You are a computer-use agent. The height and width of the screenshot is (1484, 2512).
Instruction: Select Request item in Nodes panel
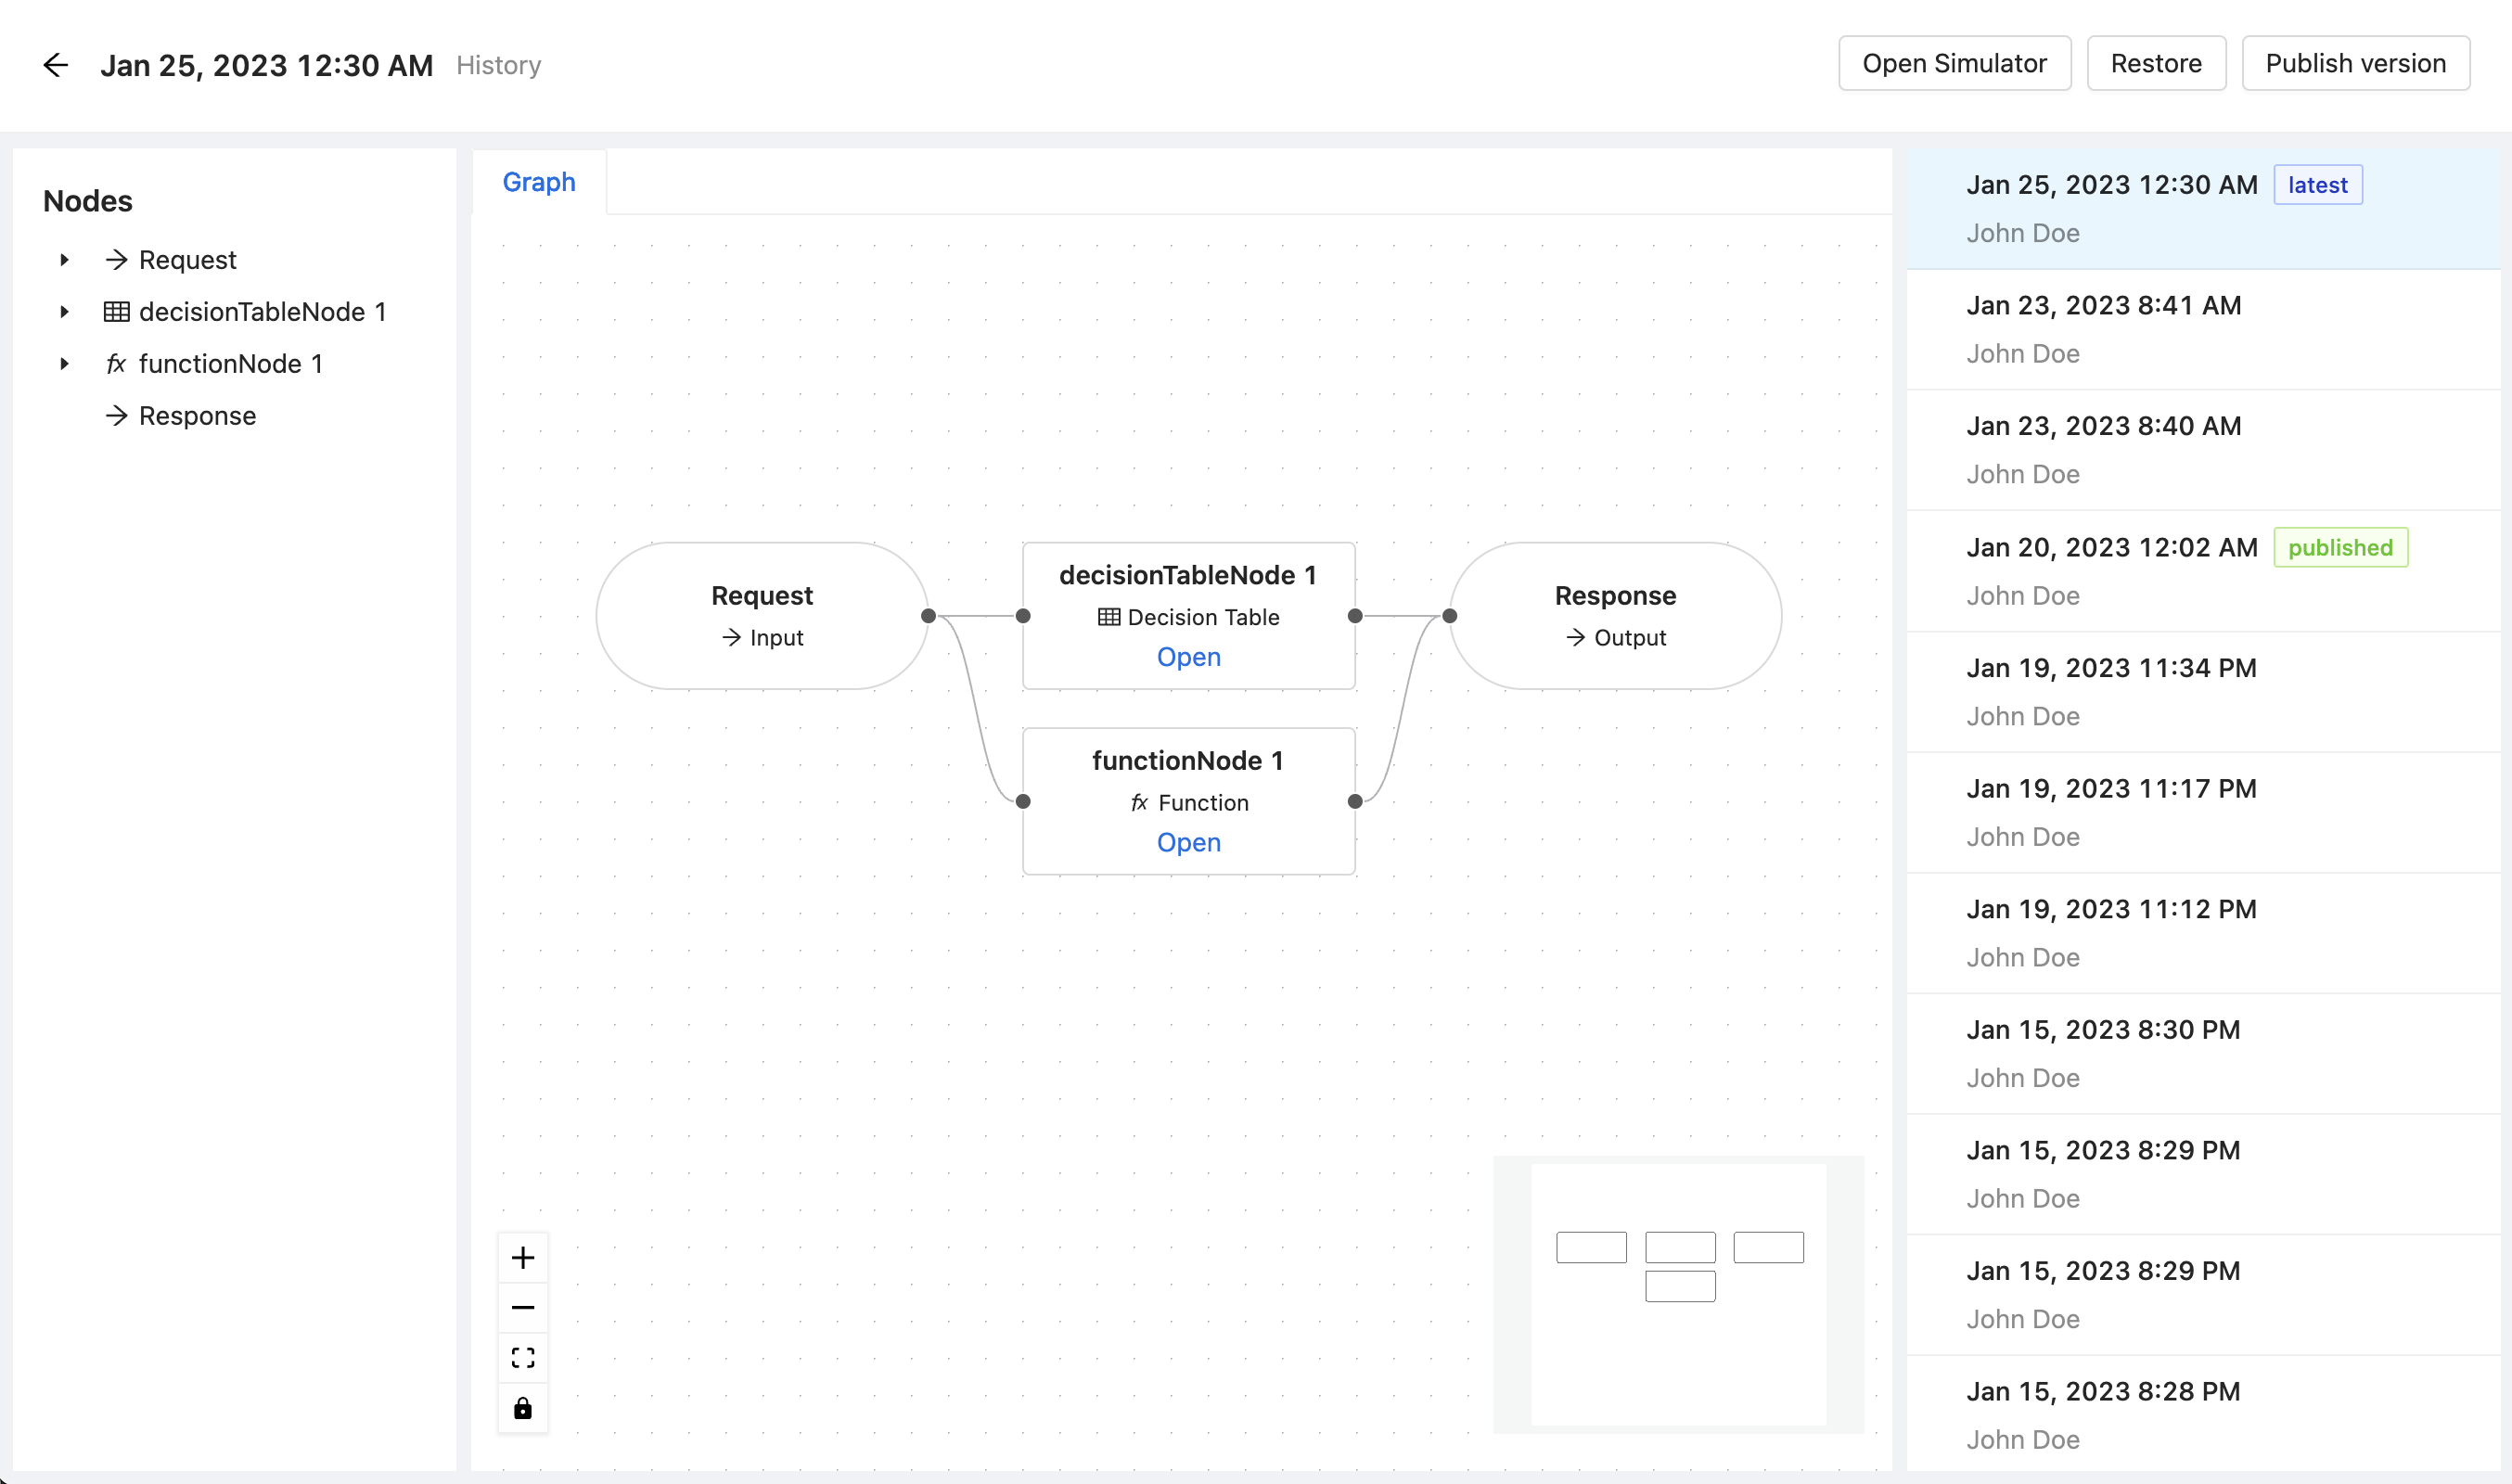pos(188,260)
